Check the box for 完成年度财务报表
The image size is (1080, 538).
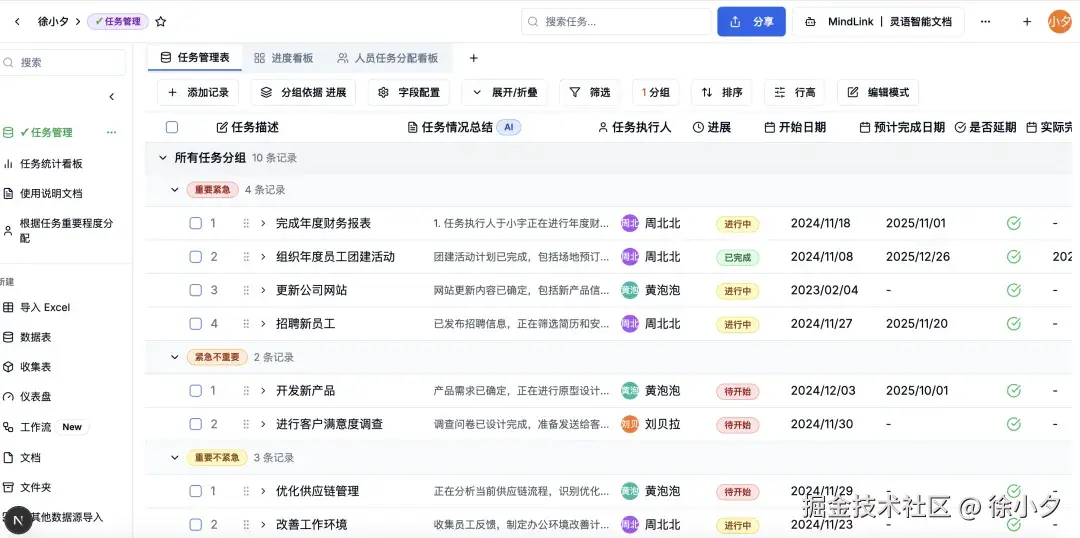click(x=196, y=223)
